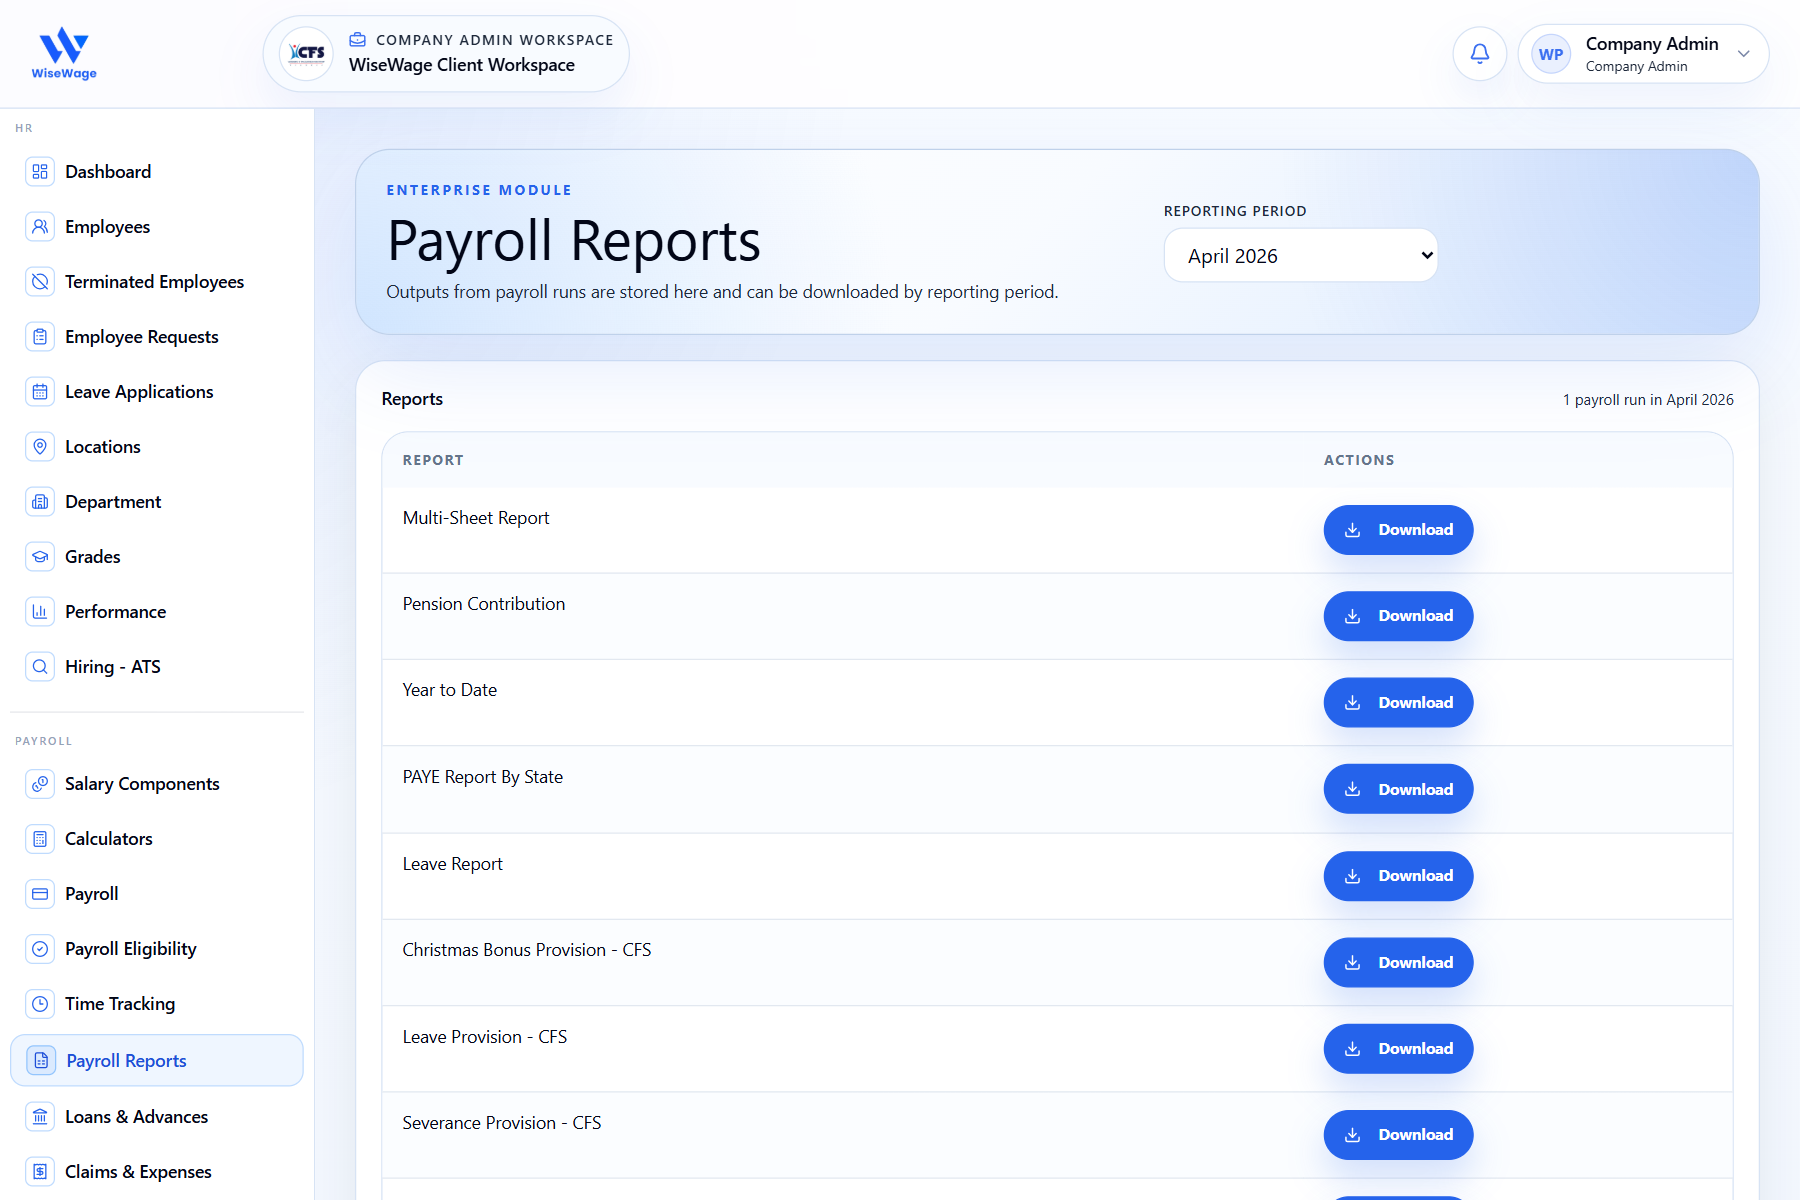
Task: Click the Employee Requests clipboard icon
Action: [40, 337]
